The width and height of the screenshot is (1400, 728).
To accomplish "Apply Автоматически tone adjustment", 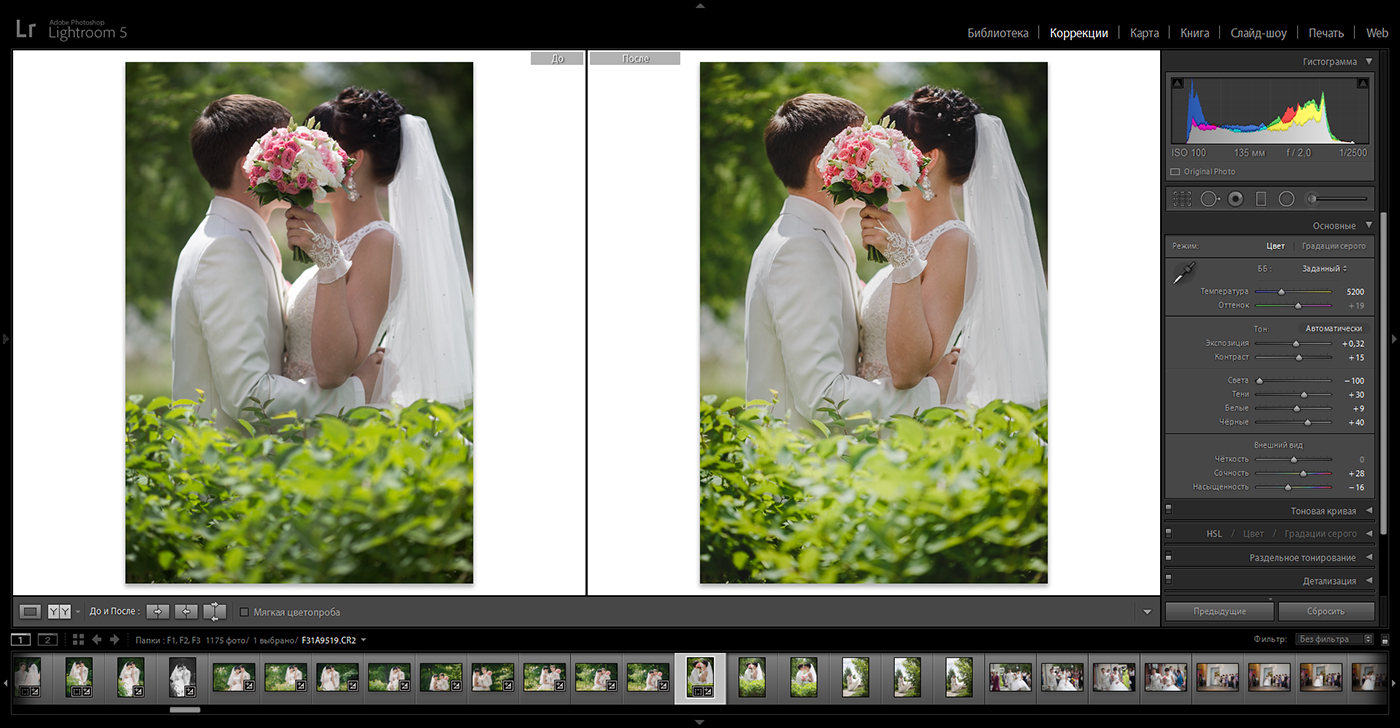I will 1333,328.
